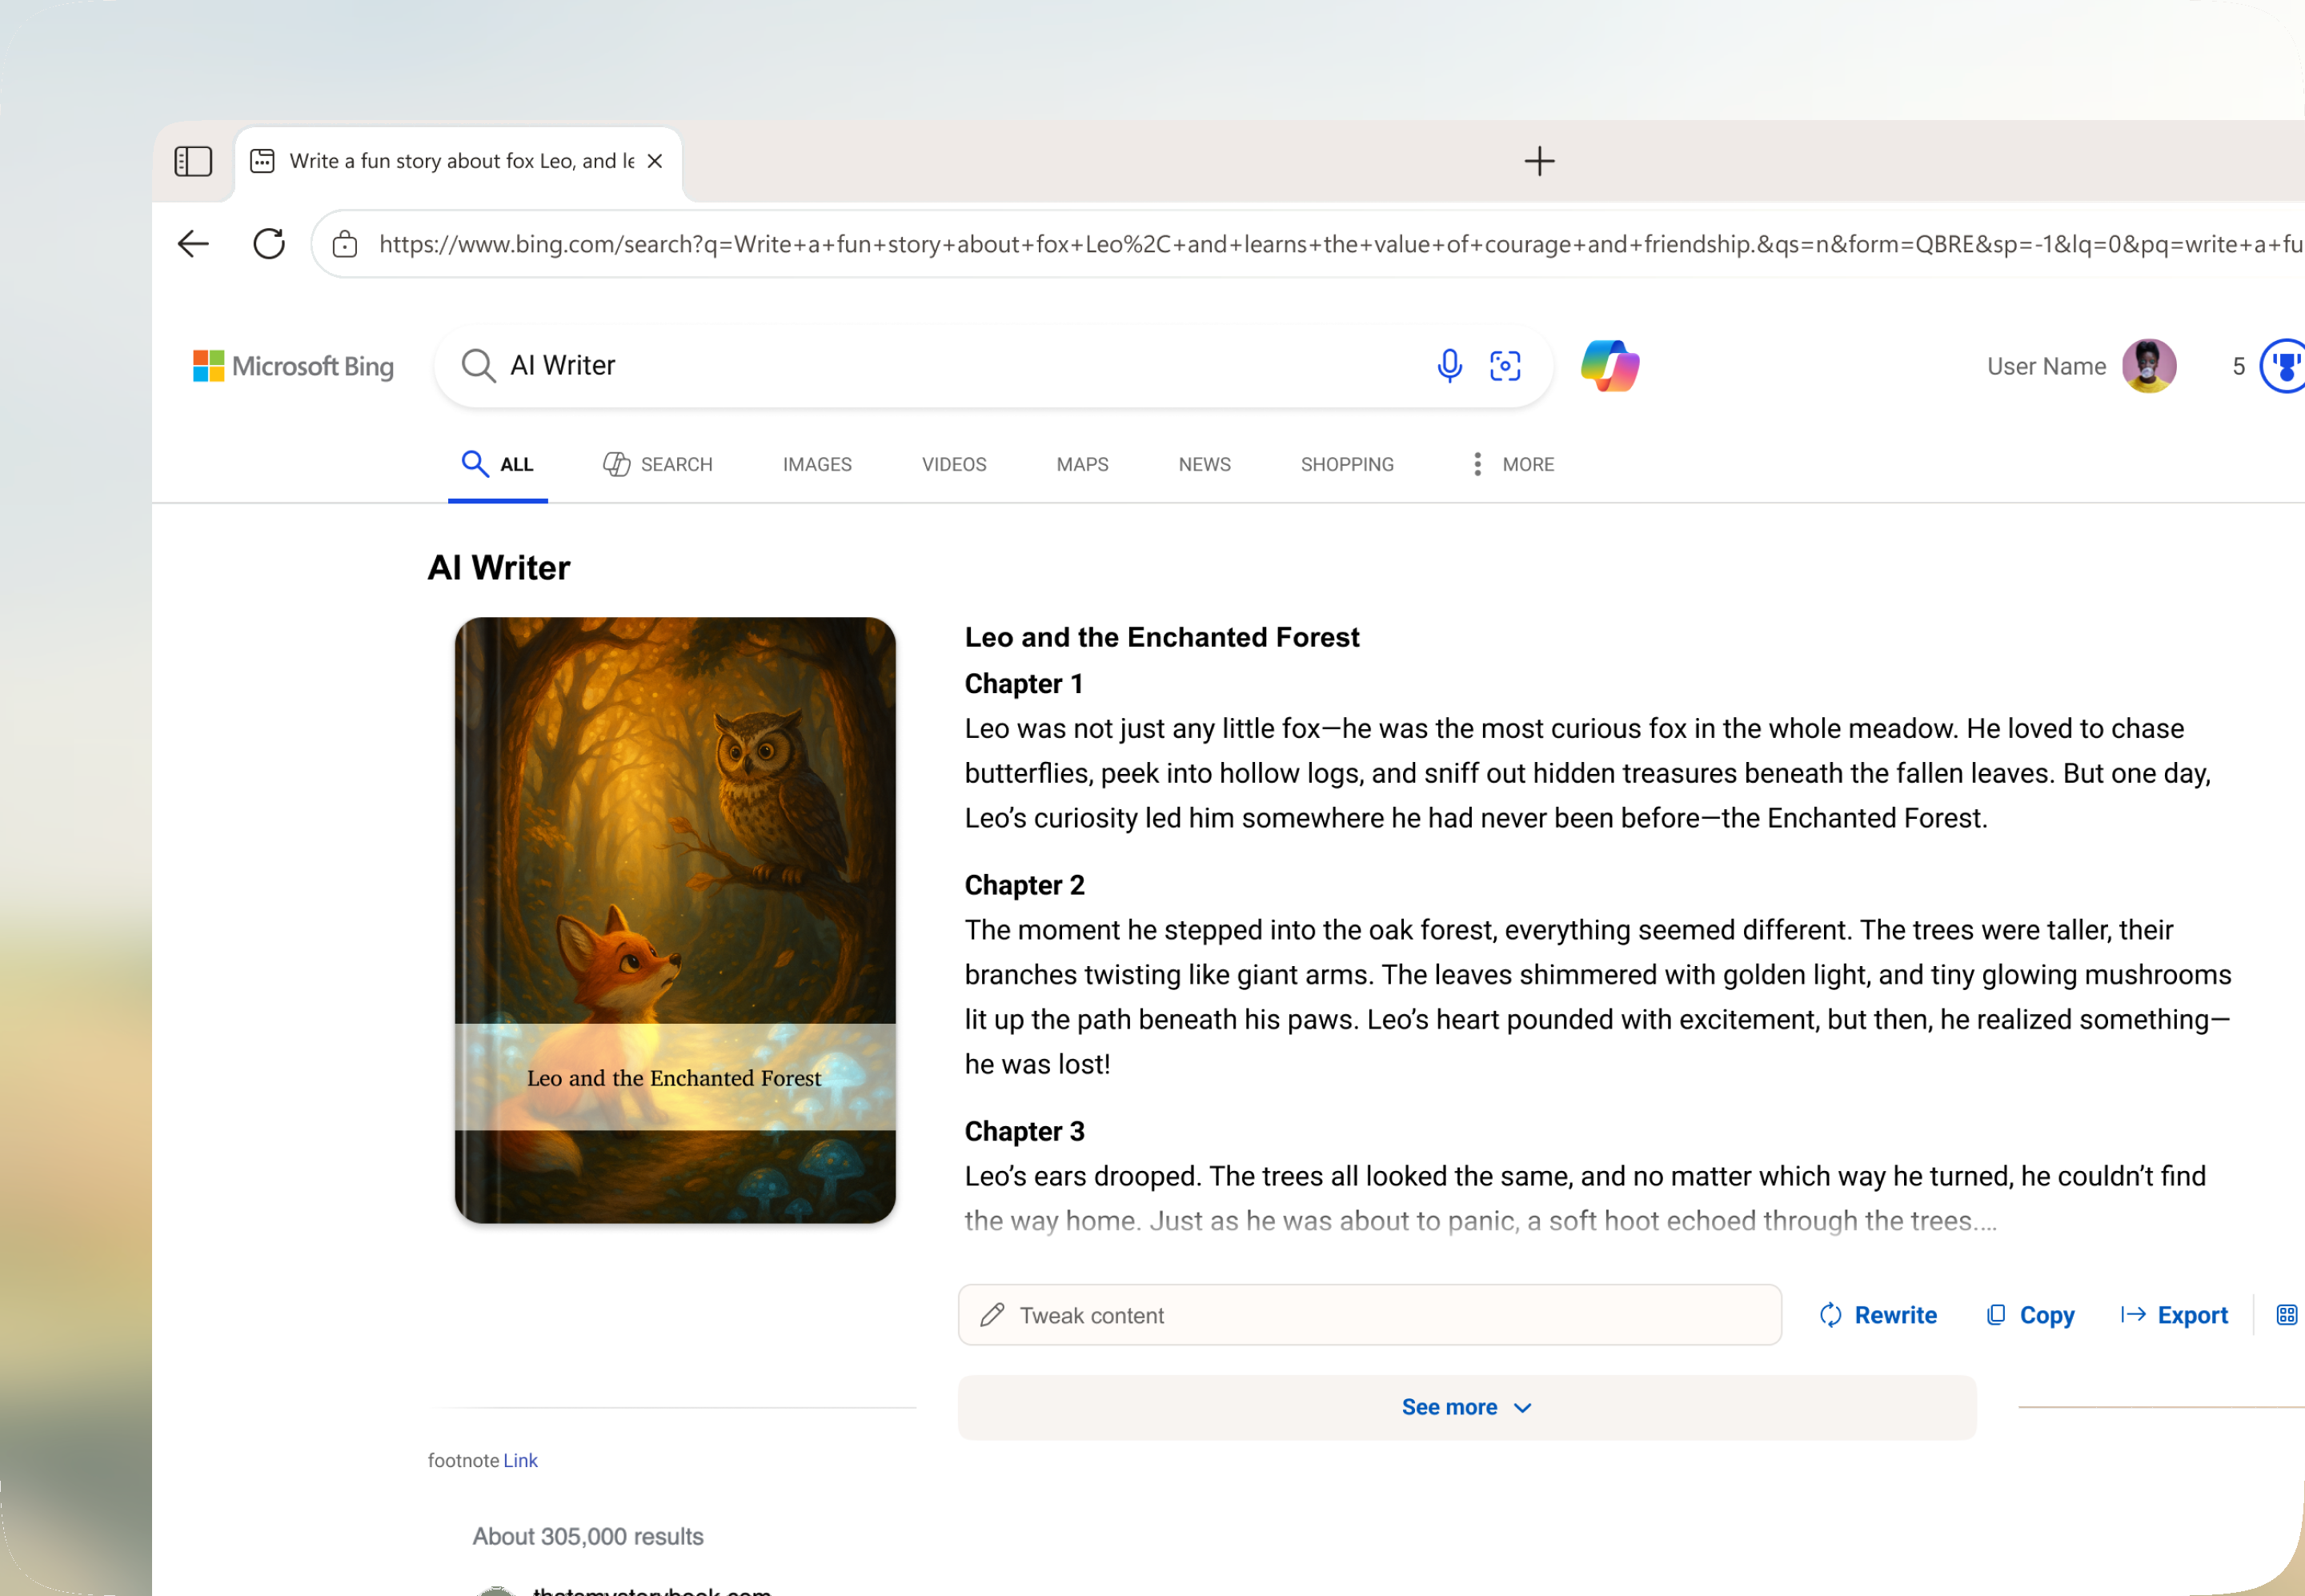
Task: Switch to the SEARCH tab
Action: tap(658, 464)
